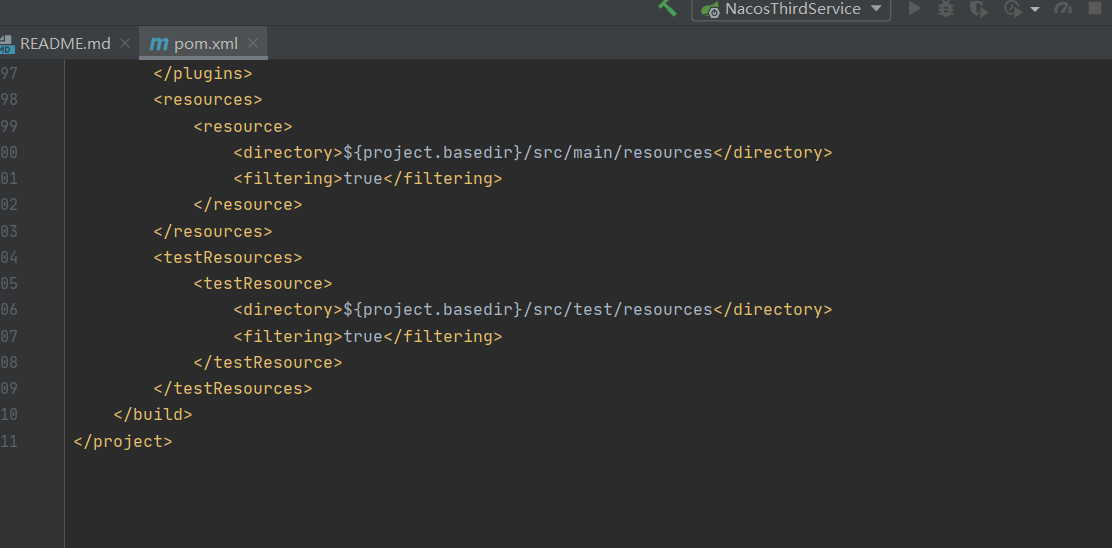Image resolution: width=1112 pixels, height=548 pixels.
Task: Click the closing </plugins> tag
Action: click(x=203, y=73)
